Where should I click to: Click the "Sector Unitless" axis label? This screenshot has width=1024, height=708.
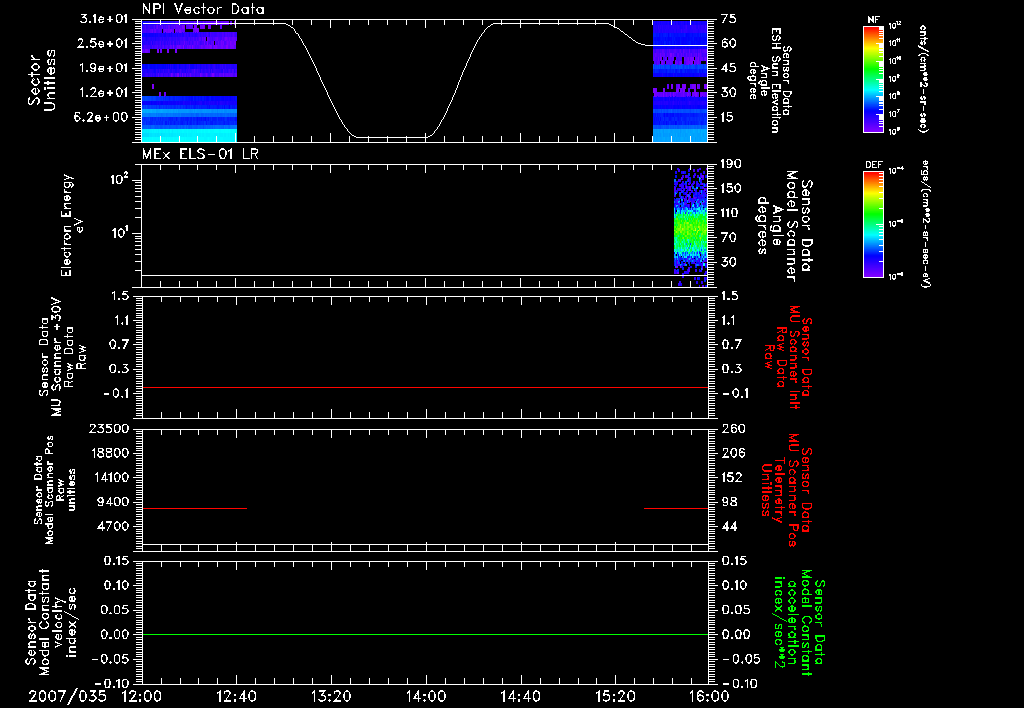[x=42, y=80]
